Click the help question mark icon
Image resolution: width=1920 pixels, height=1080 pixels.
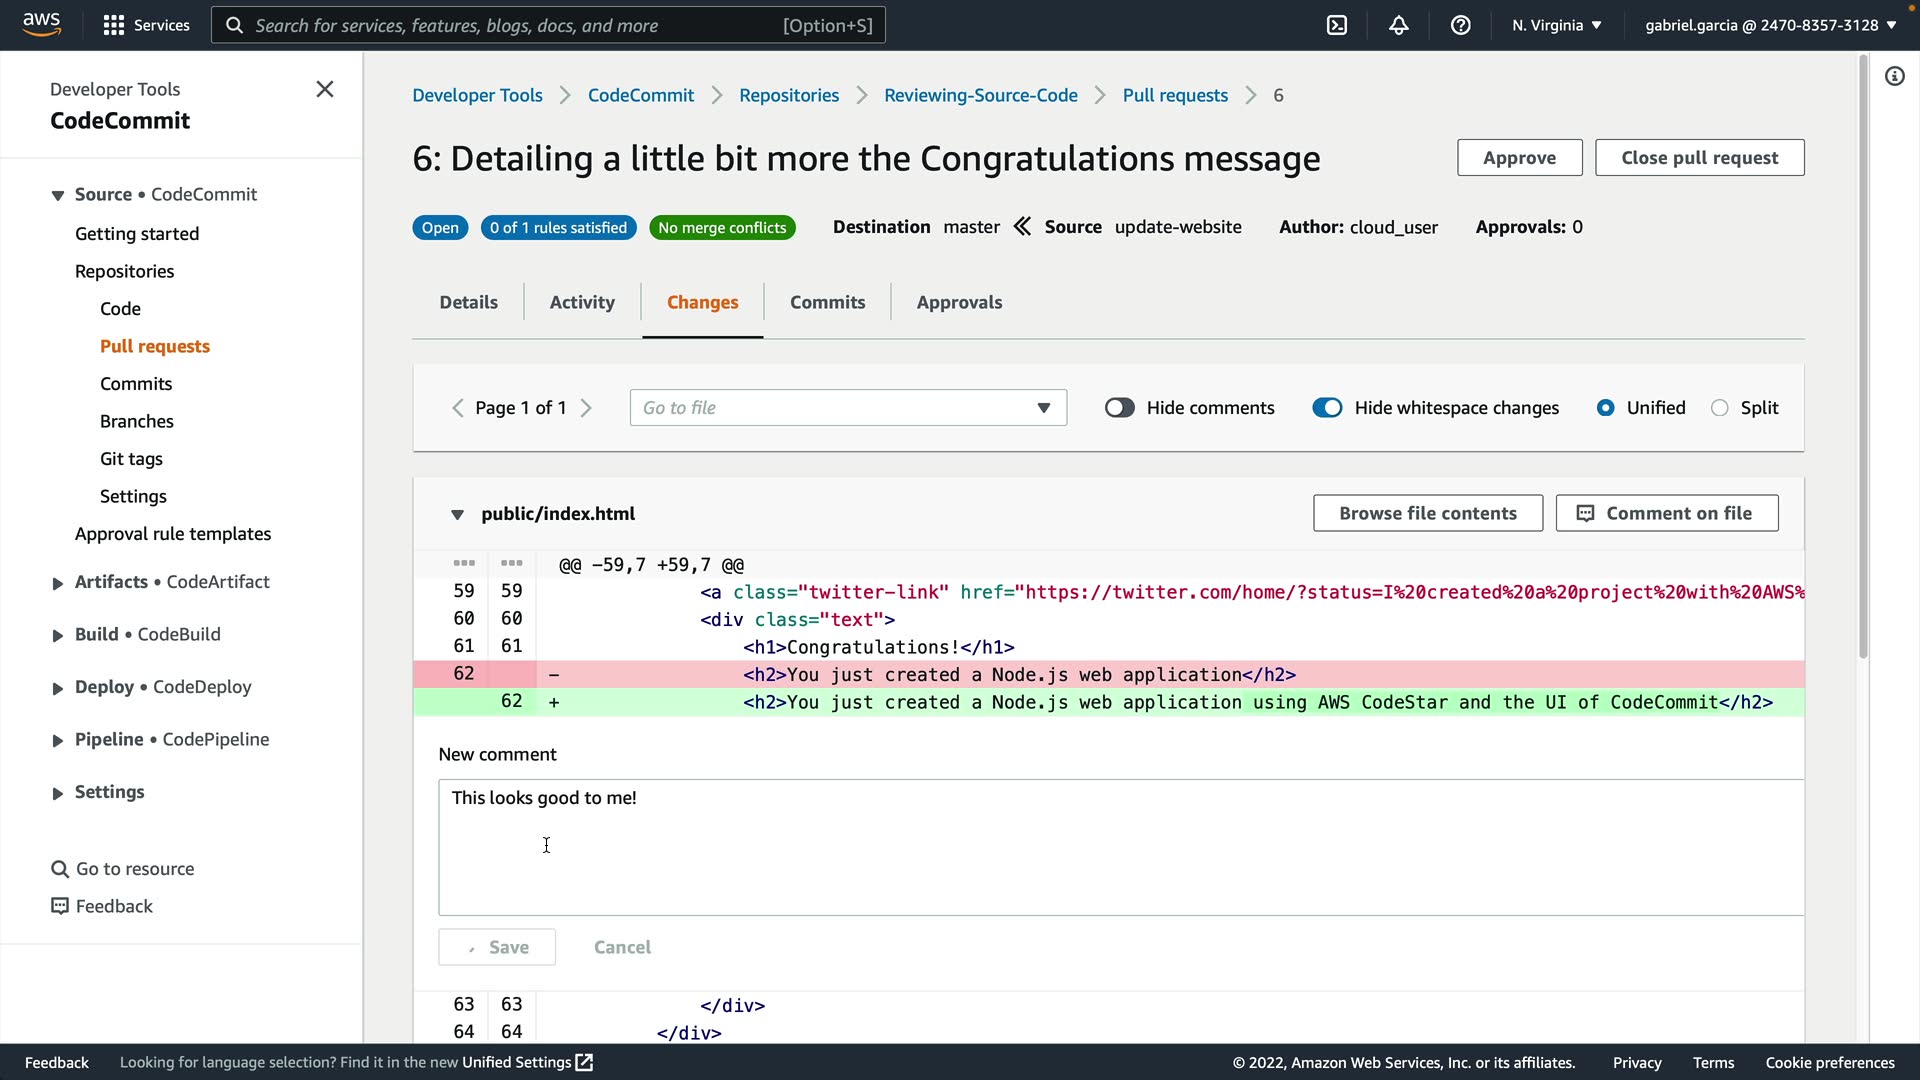pyautogui.click(x=1461, y=25)
